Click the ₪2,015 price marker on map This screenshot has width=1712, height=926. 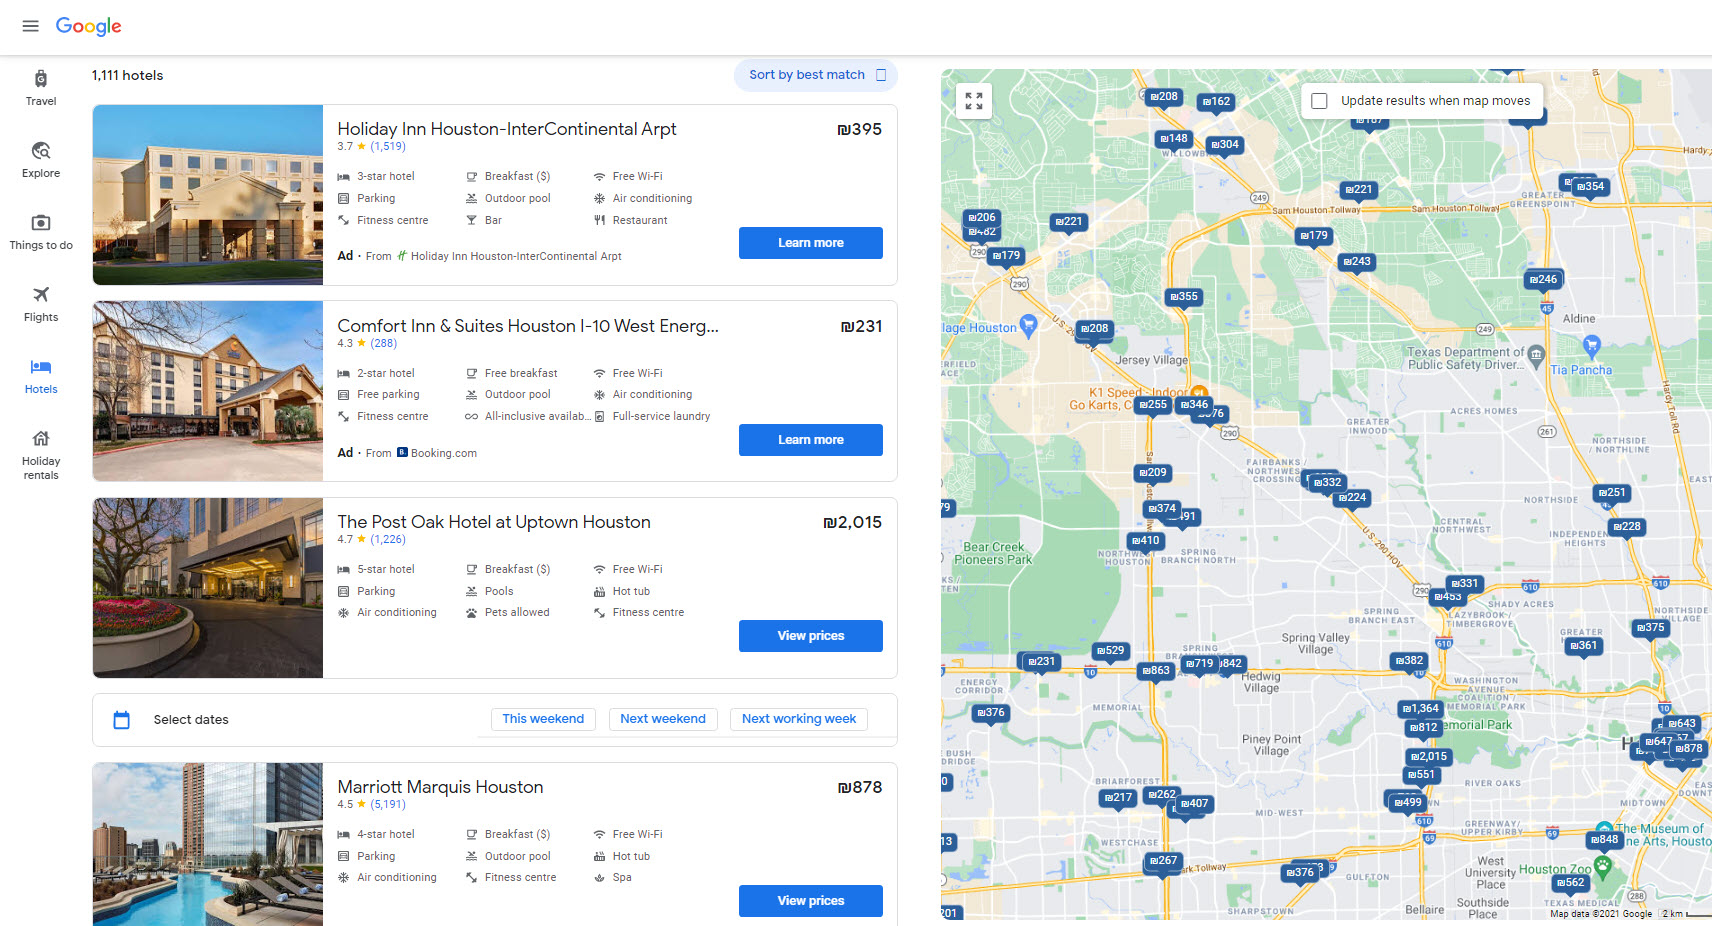[1429, 757]
